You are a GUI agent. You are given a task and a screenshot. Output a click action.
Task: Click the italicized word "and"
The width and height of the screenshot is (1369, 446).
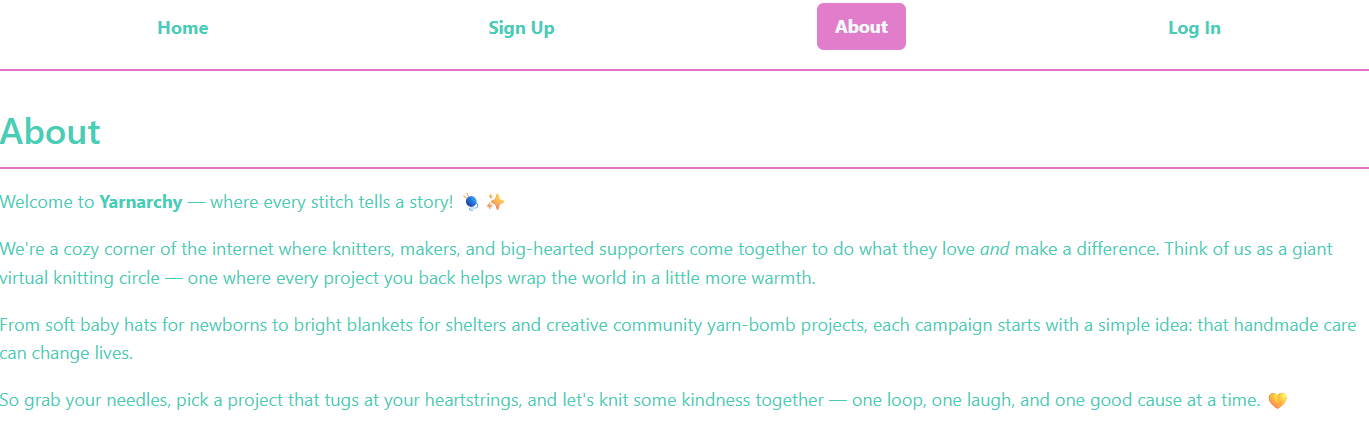[x=994, y=249]
